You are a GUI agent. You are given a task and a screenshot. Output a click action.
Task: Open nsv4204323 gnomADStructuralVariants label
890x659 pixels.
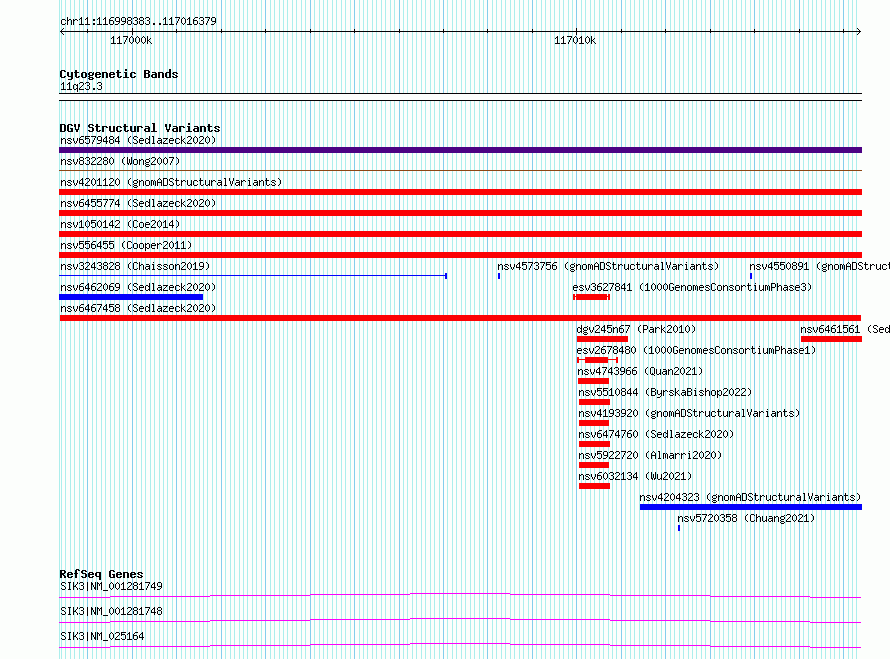click(x=750, y=497)
